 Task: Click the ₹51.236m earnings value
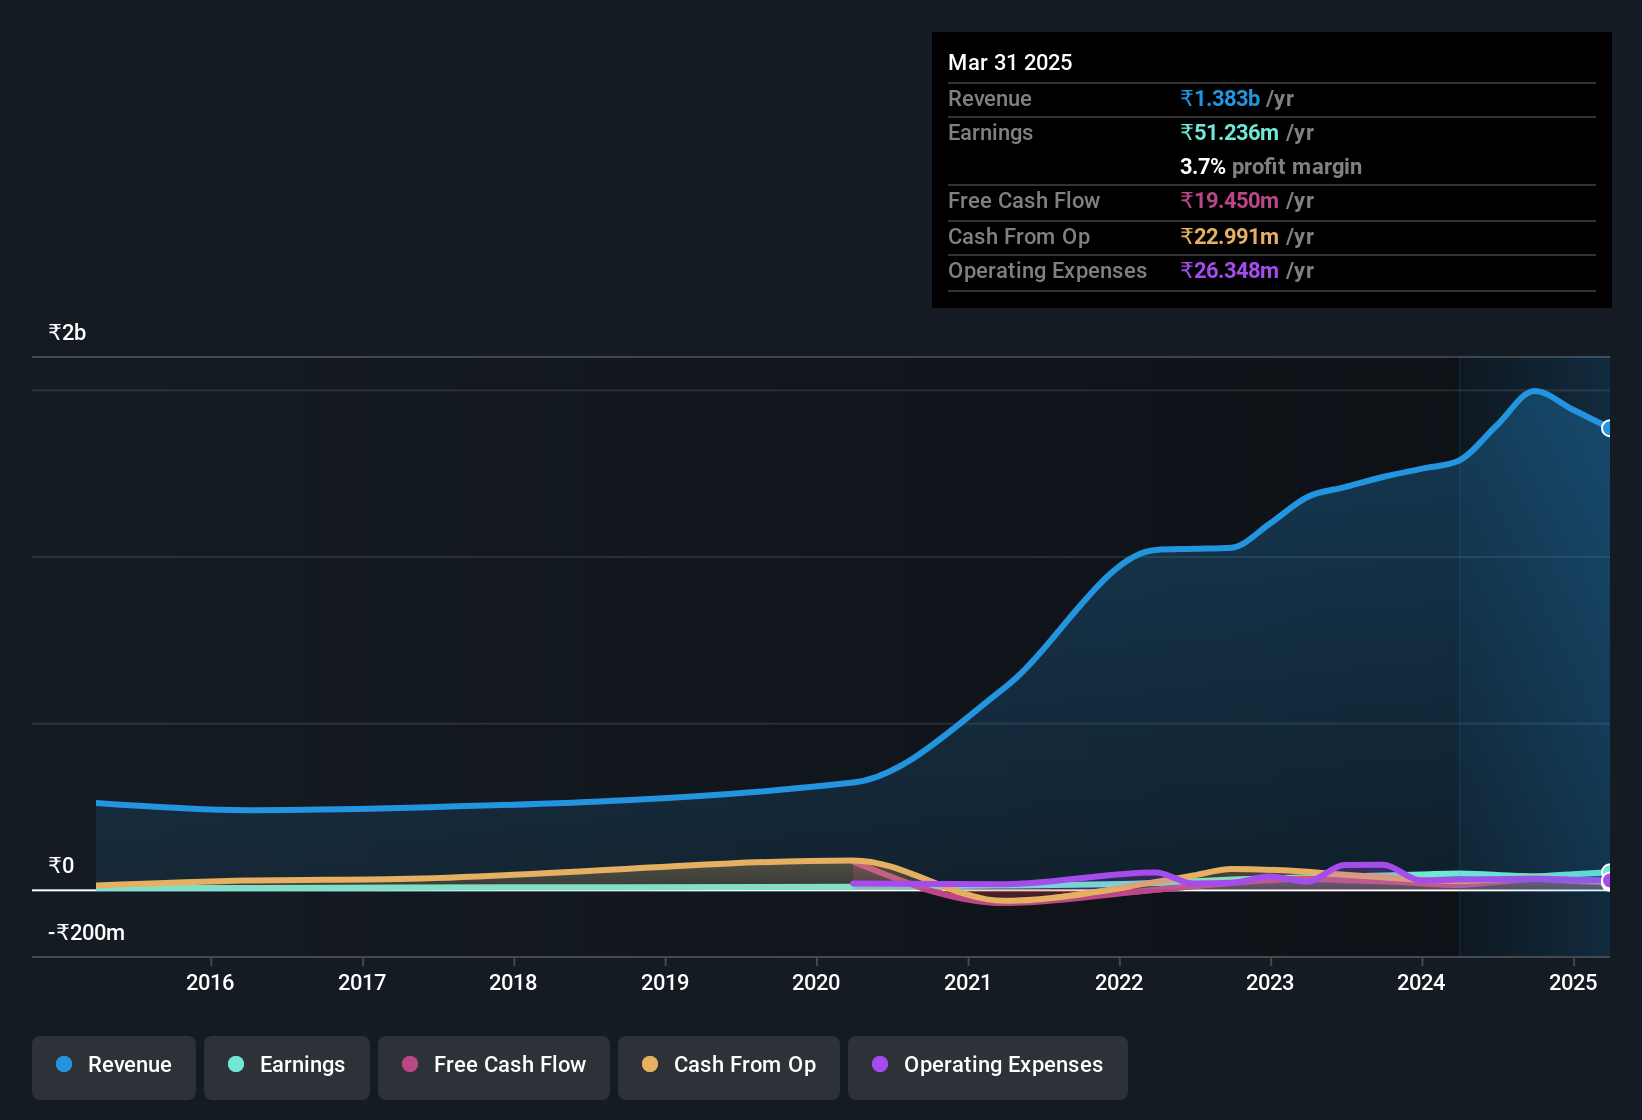pyautogui.click(x=1229, y=132)
